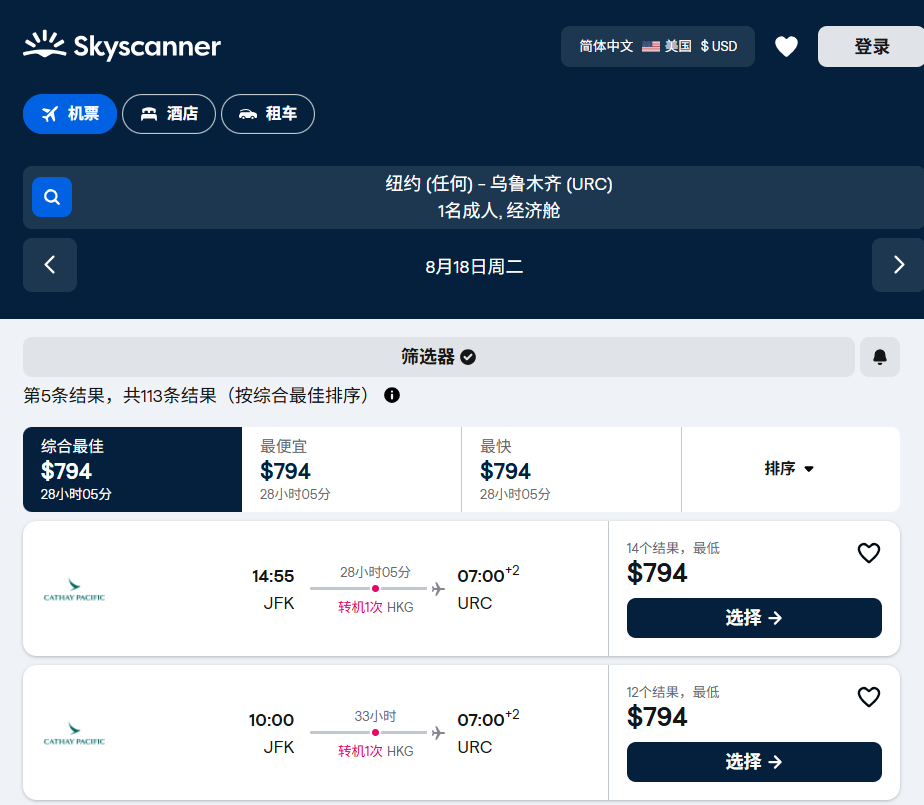Switch to the 酒店 hotels tab
The height and width of the screenshot is (805, 924).
click(x=169, y=114)
